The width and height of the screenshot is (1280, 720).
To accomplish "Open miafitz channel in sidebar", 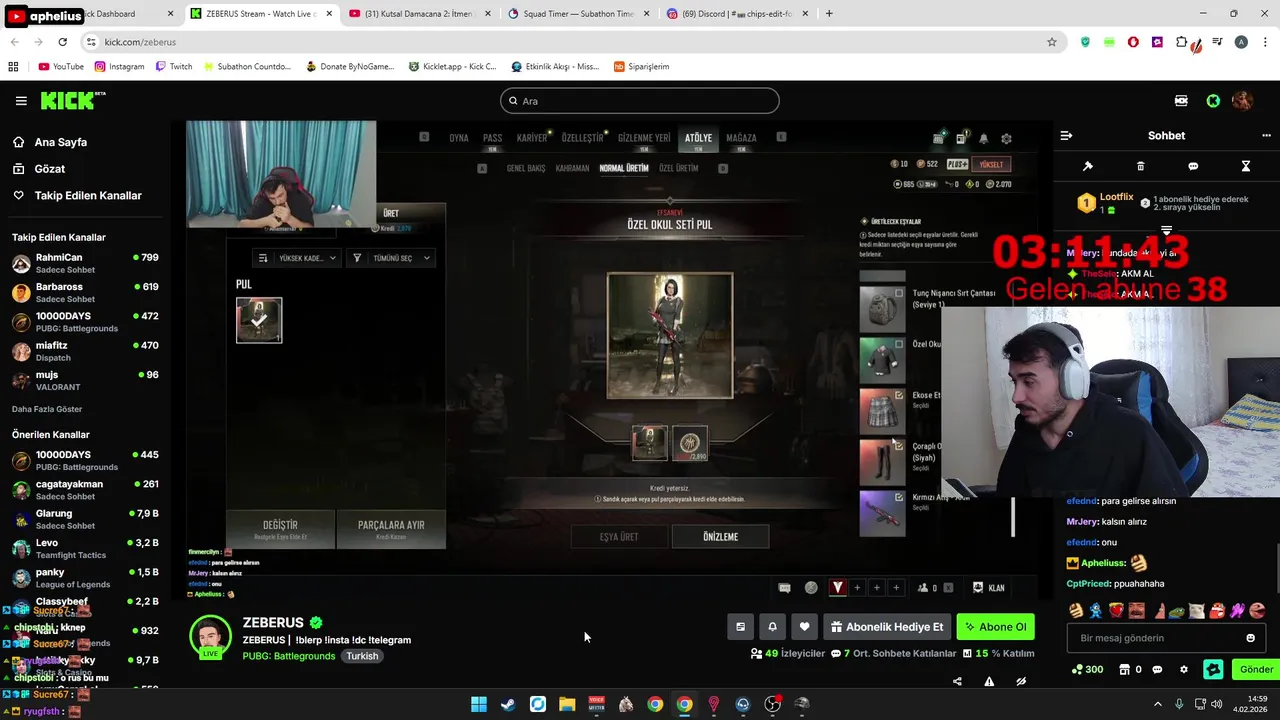I will 85,351.
